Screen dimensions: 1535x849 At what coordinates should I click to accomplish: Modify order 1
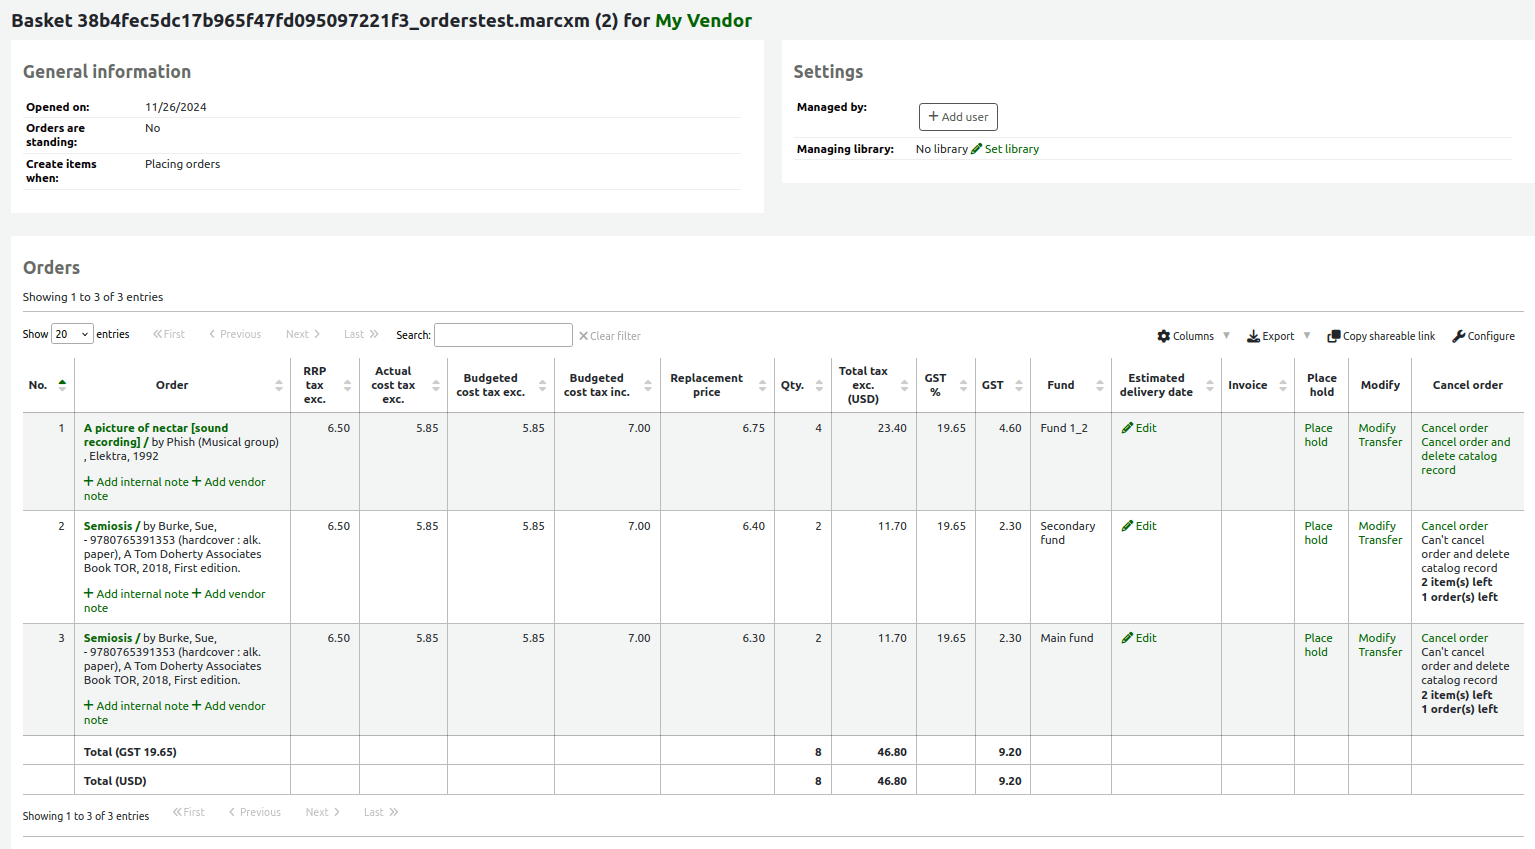point(1377,428)
